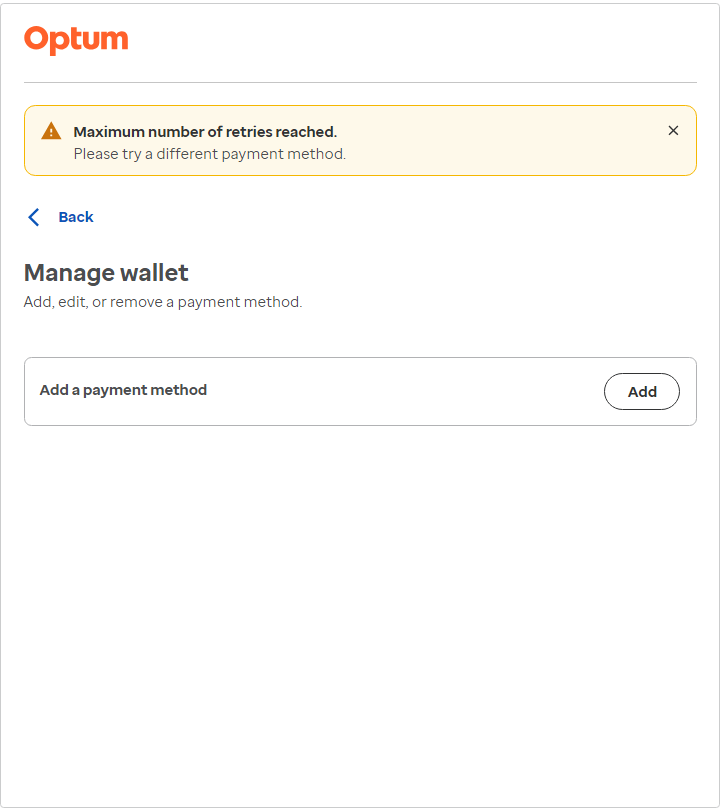The width and height of the screenshot is (721, 809).
Task: Click the Add button to add a payment method
Action: click(641, 391)
